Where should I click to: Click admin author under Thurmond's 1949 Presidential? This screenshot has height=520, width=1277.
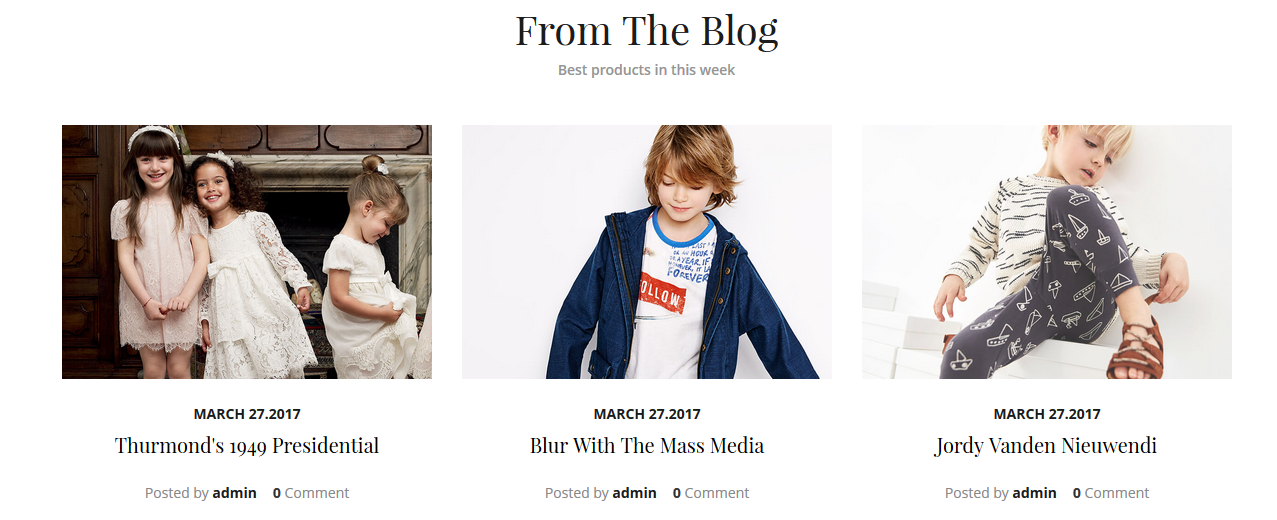tap(235, 493)
